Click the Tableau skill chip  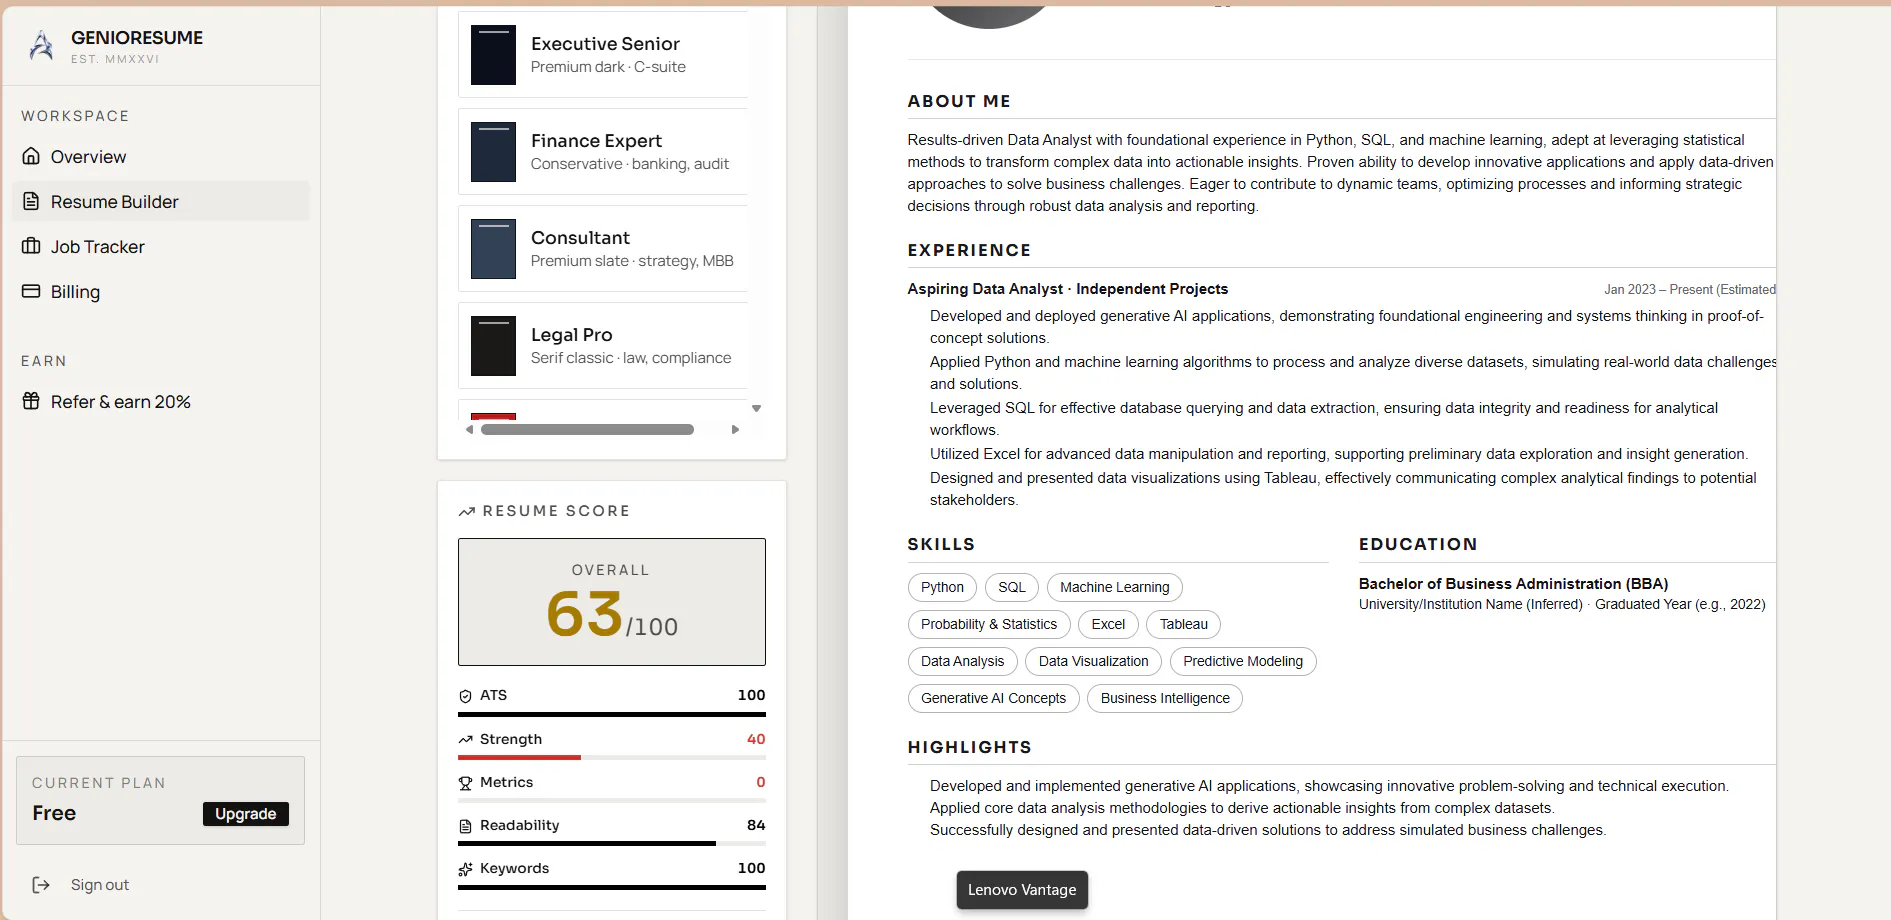pos(1184,625)
